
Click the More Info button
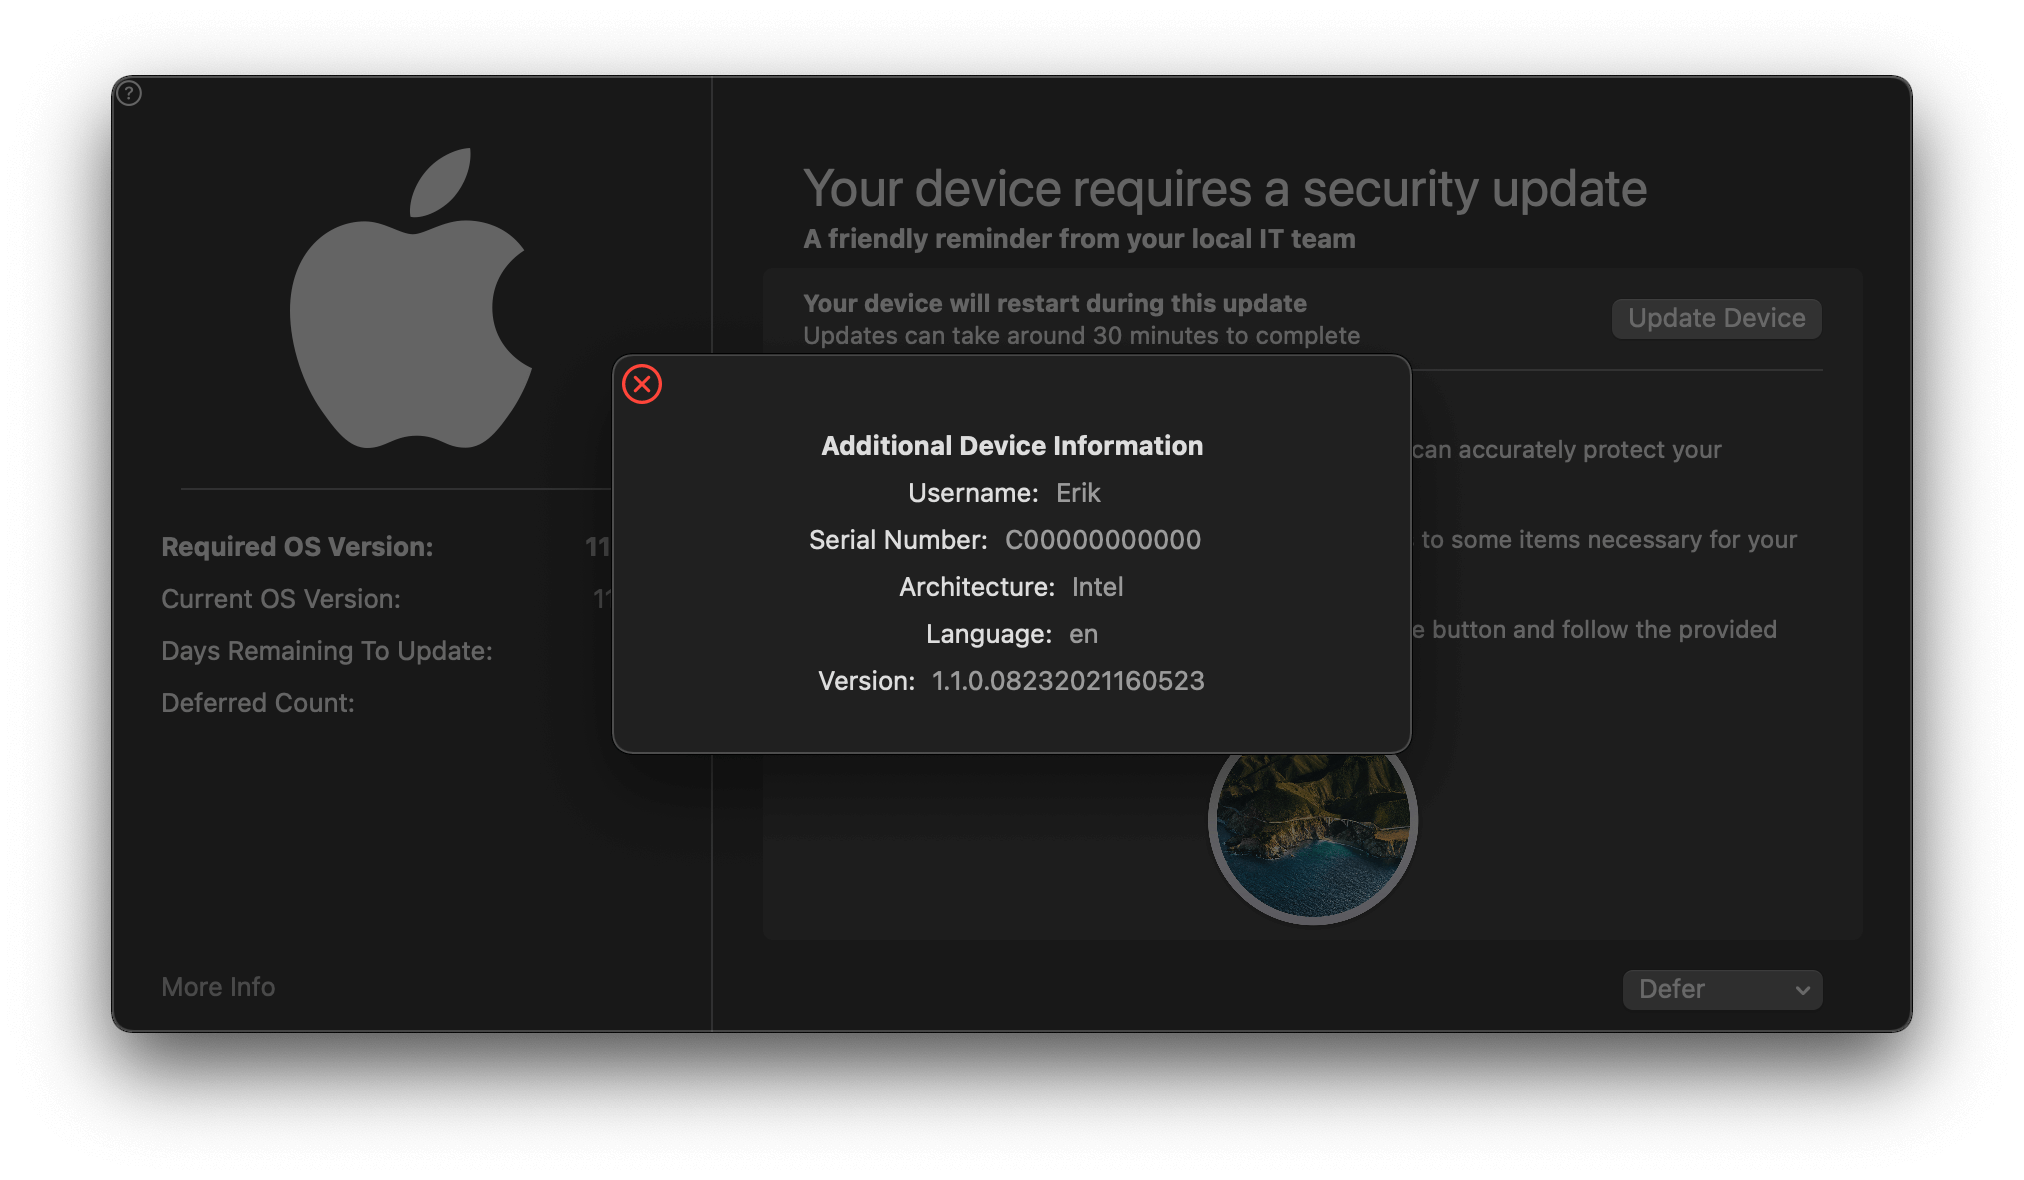[x=218, y=987]
